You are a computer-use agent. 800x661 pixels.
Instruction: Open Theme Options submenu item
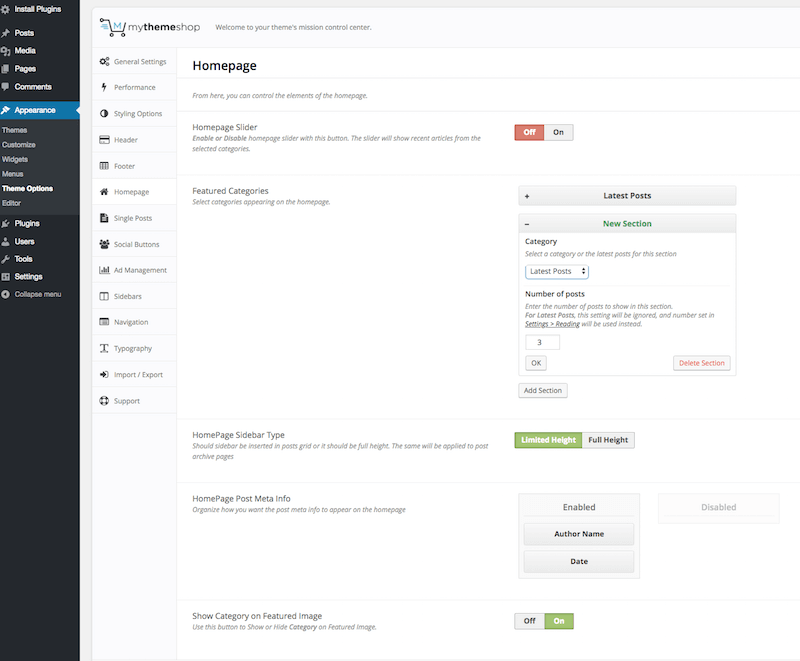[27, 188]
